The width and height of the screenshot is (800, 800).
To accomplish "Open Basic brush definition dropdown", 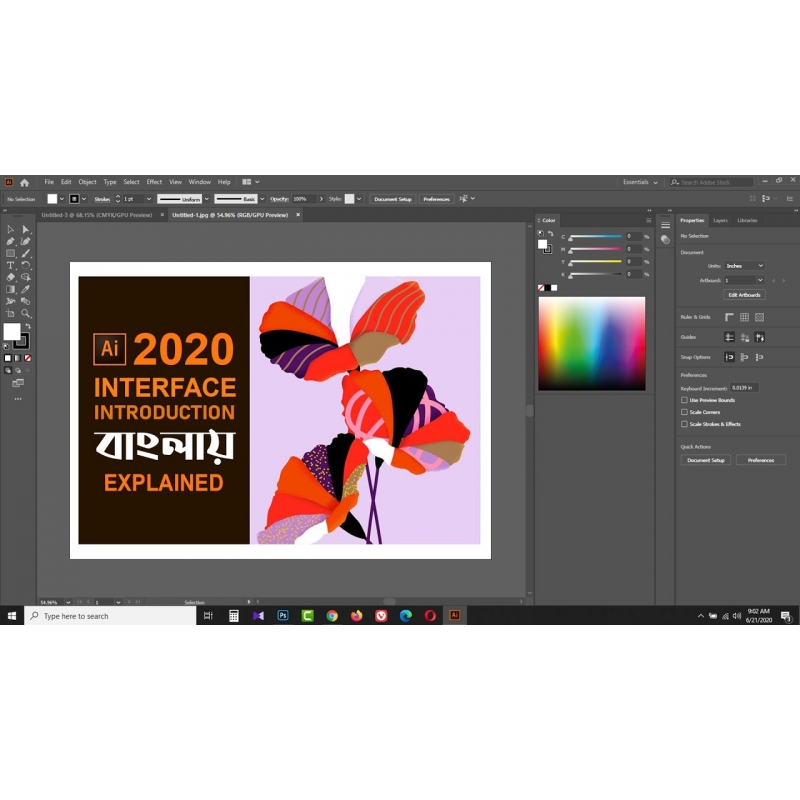I will click(x=262, y=199).
